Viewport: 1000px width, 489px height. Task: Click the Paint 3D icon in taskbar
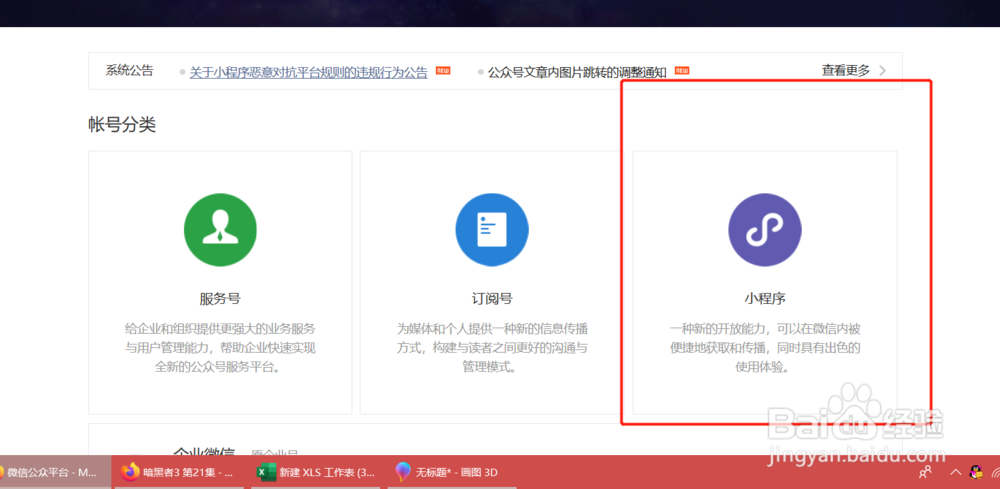402,472
